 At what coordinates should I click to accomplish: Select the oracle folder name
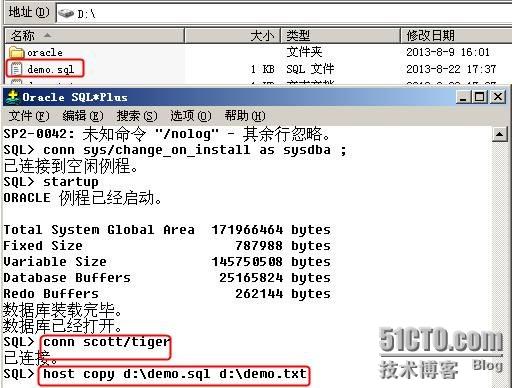tap(45, 53)
